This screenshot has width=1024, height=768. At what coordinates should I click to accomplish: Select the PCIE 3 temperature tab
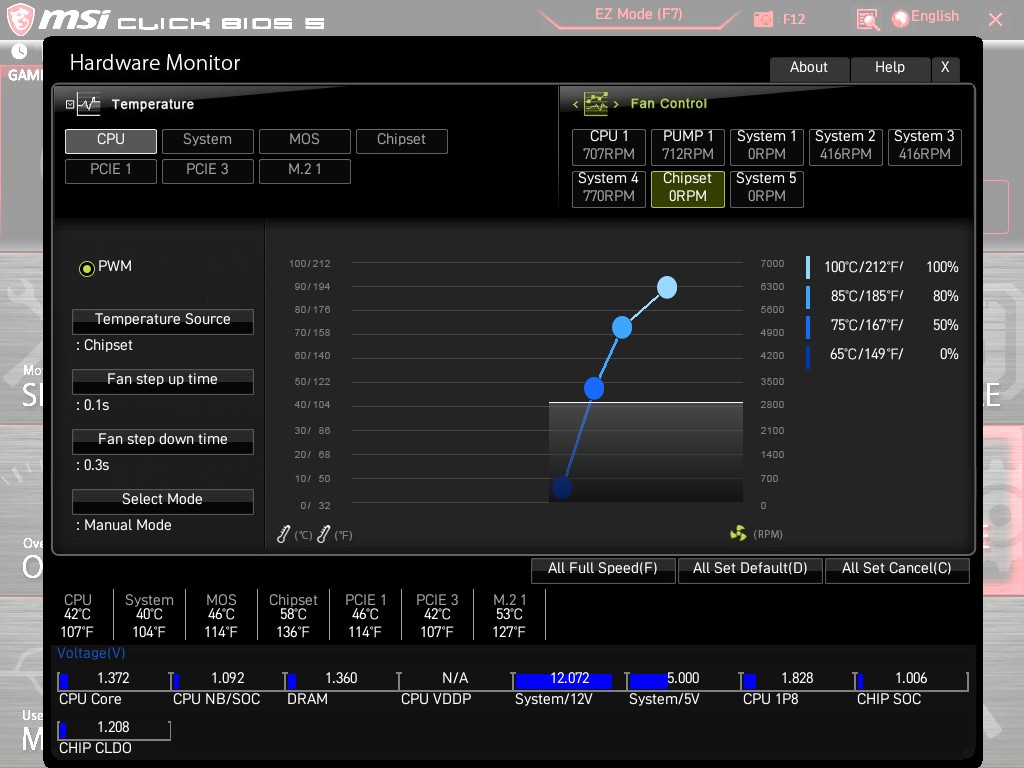click(x=208, y=171)
